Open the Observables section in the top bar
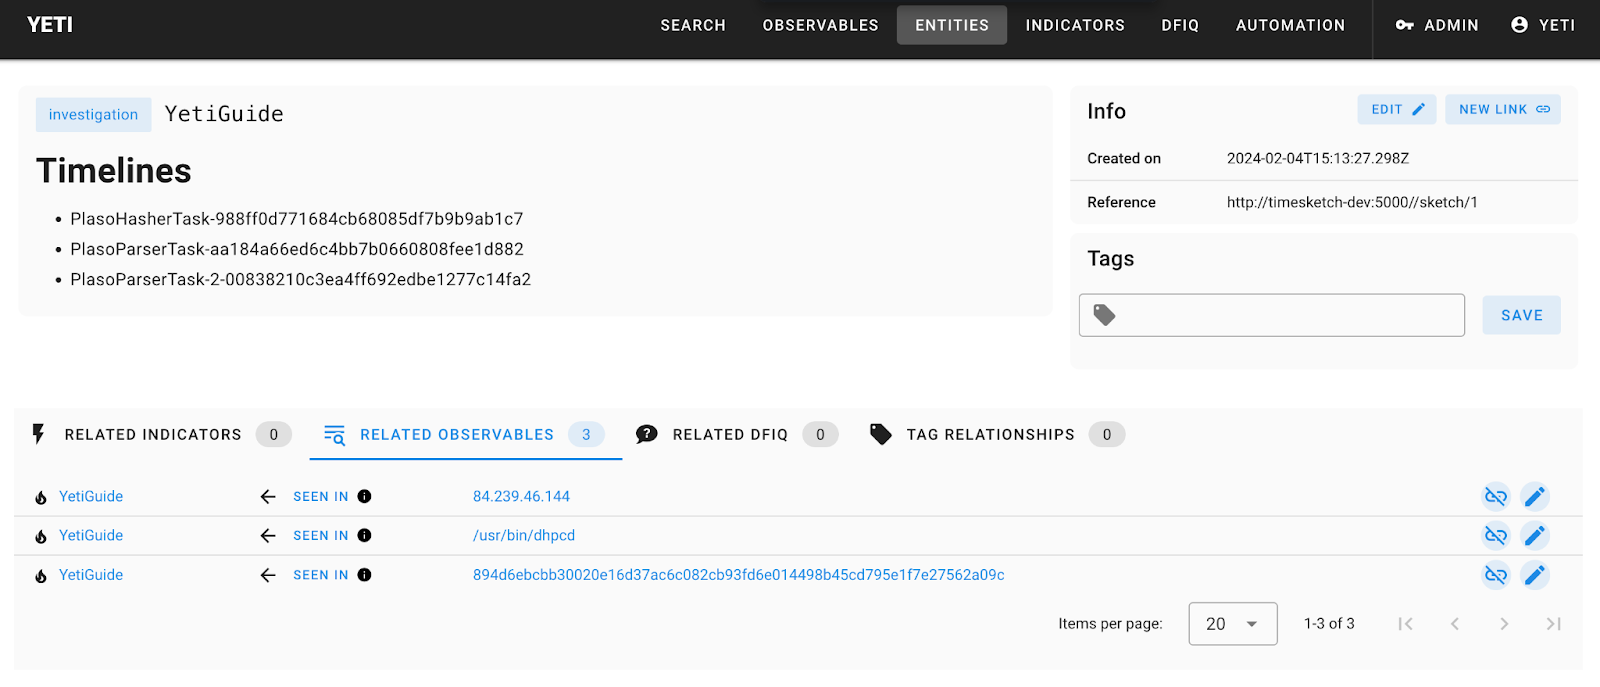The image size is (1600, 687). [x=820, y=25]
